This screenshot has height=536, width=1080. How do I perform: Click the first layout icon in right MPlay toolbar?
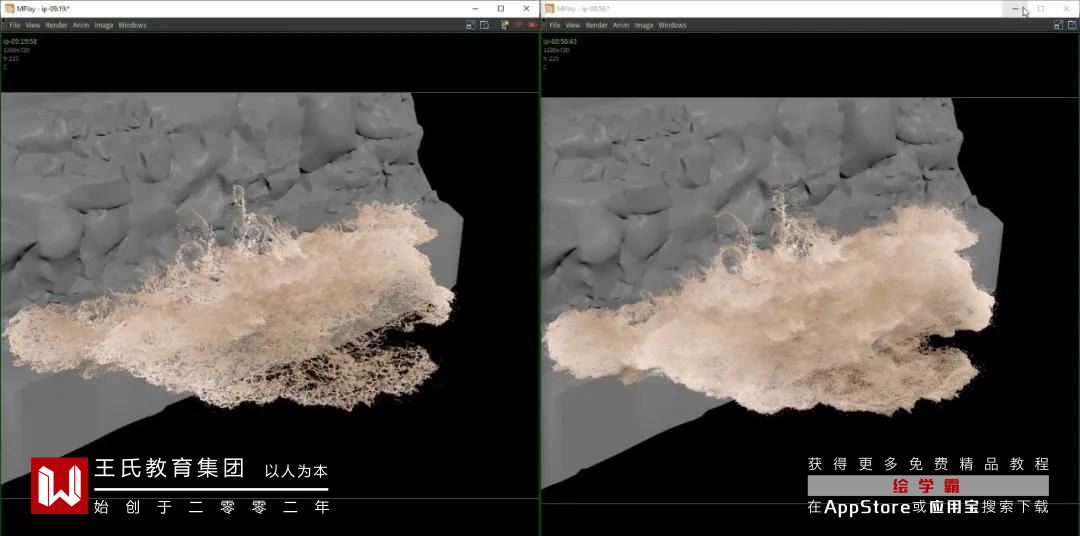coord(1059,25)
